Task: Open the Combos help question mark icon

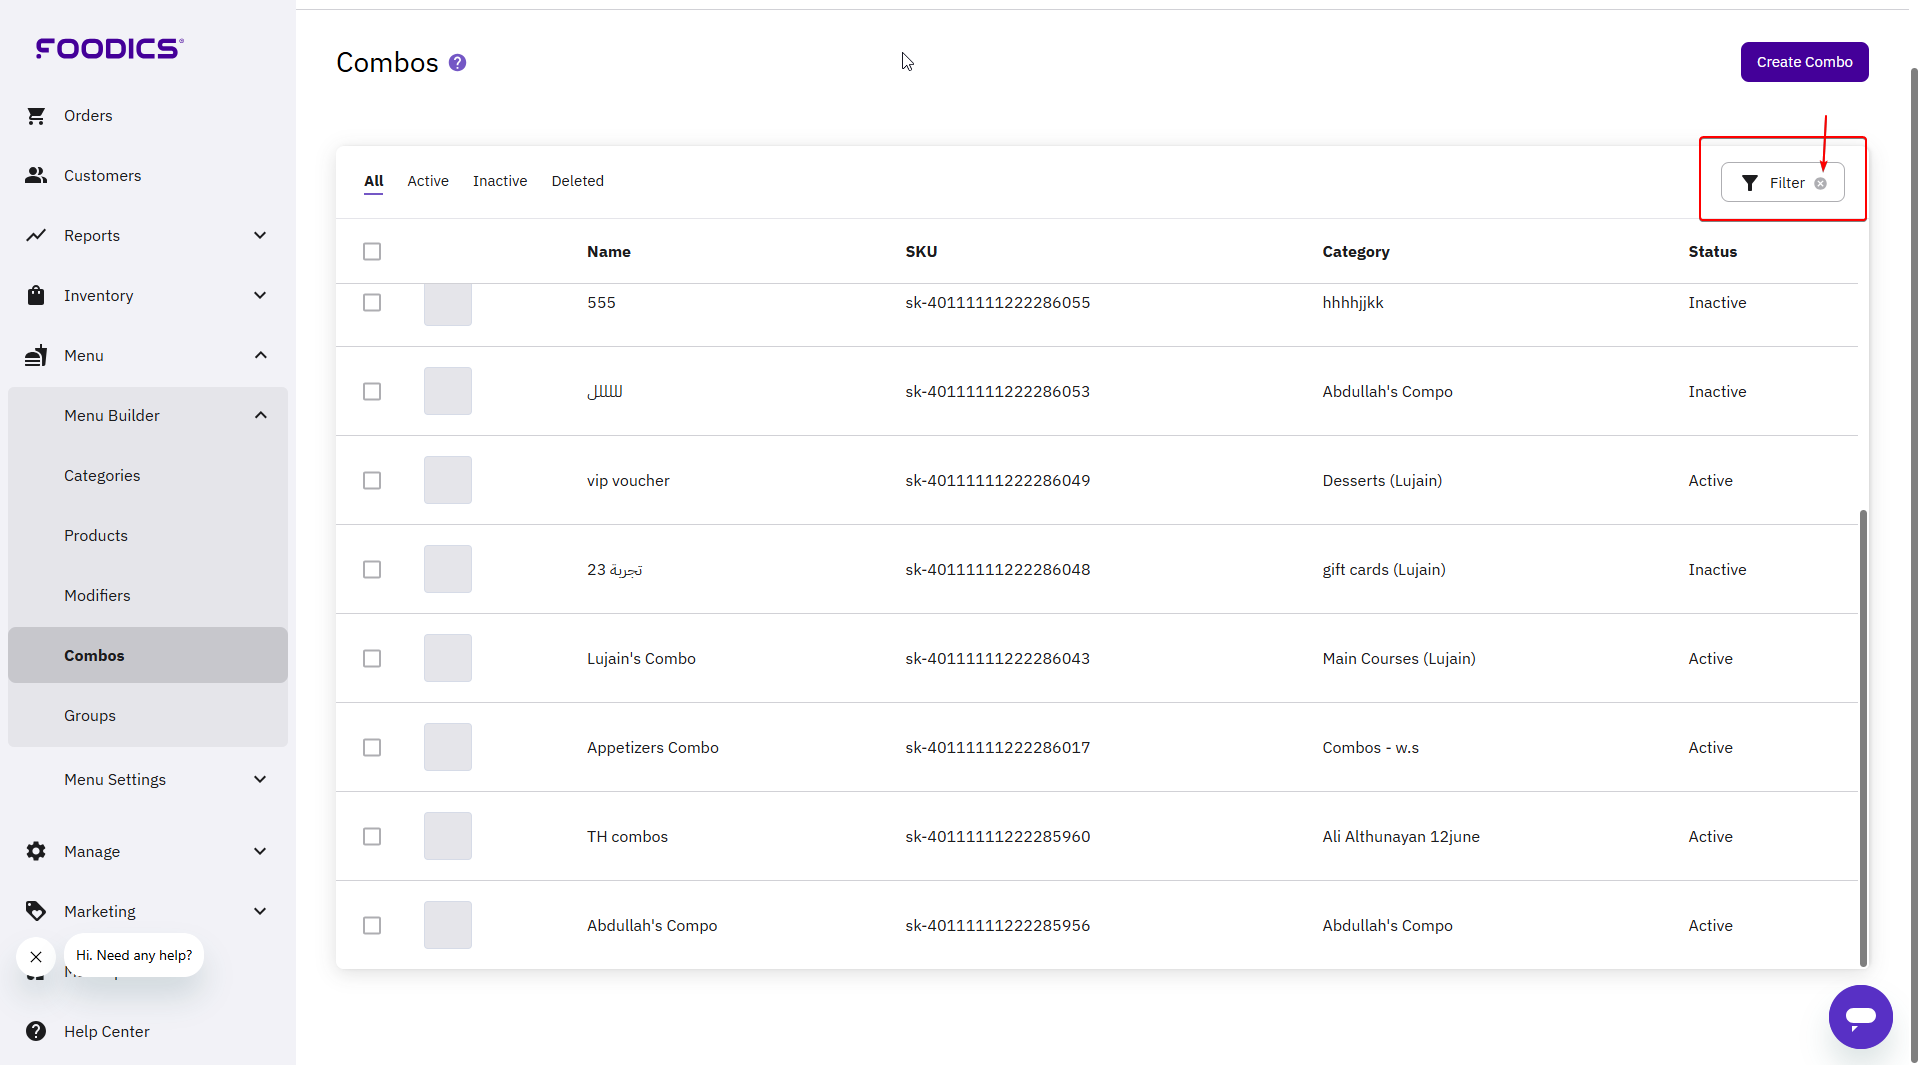Action: [x=457, y=63]
